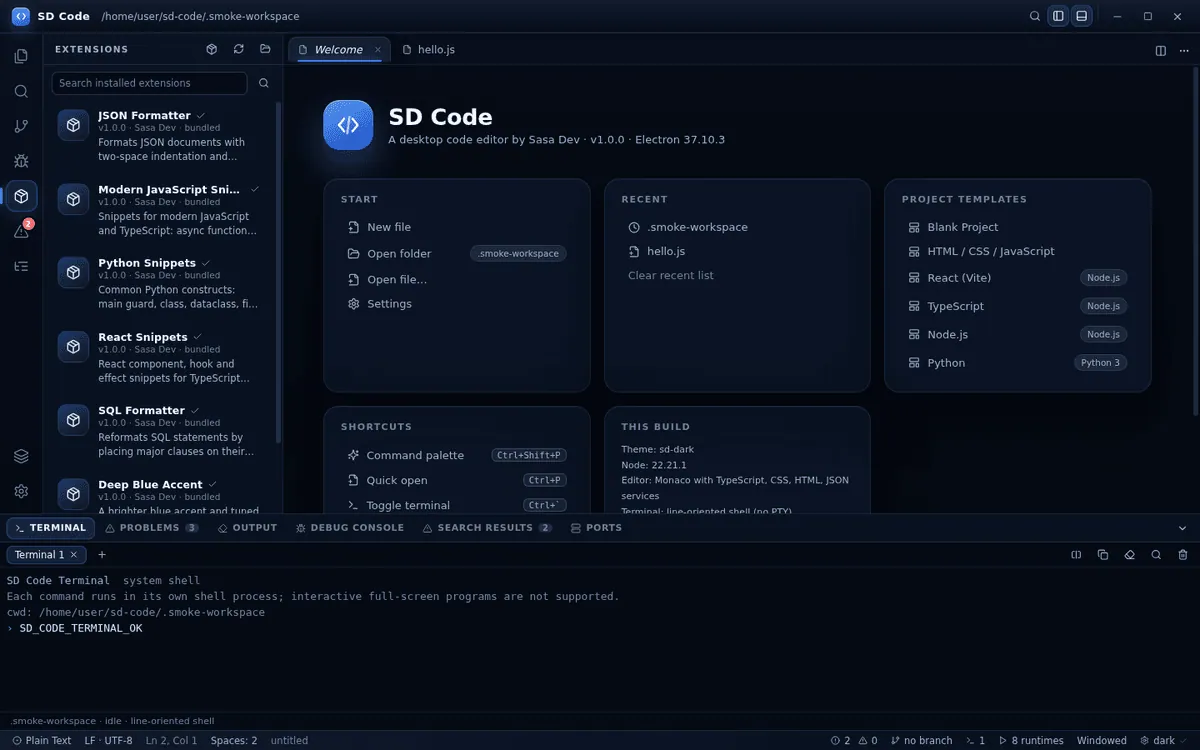Click the split terminal icon
Viewport: 1200px width, 750px height.
(1077, 555)
